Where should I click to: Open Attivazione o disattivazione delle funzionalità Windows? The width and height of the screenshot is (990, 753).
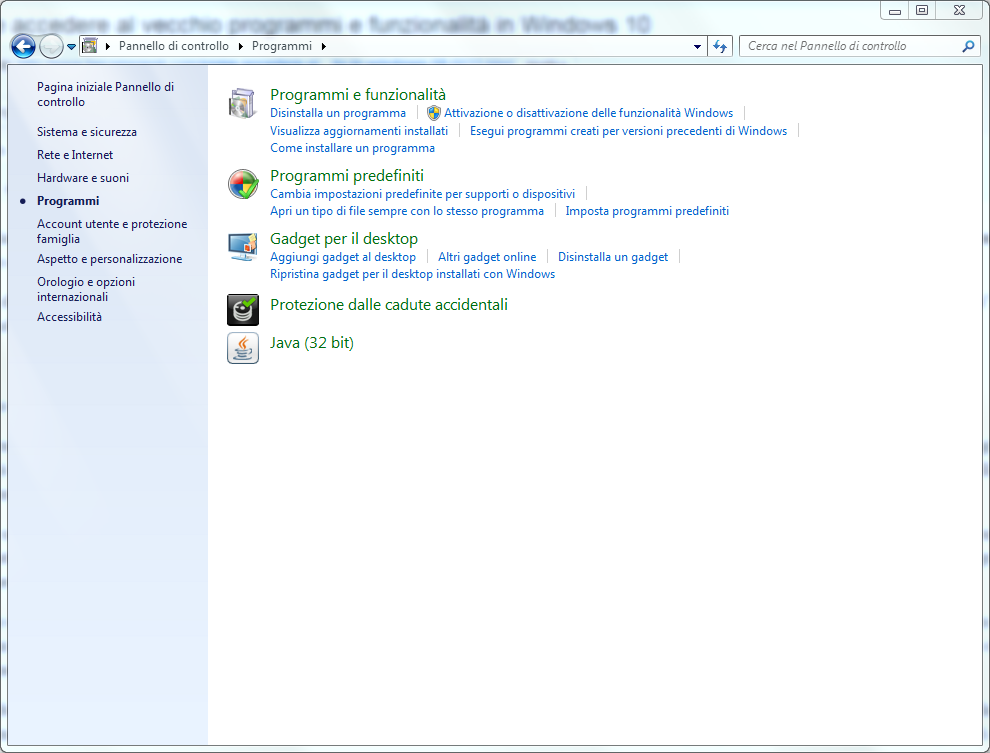tap(588, 113)
